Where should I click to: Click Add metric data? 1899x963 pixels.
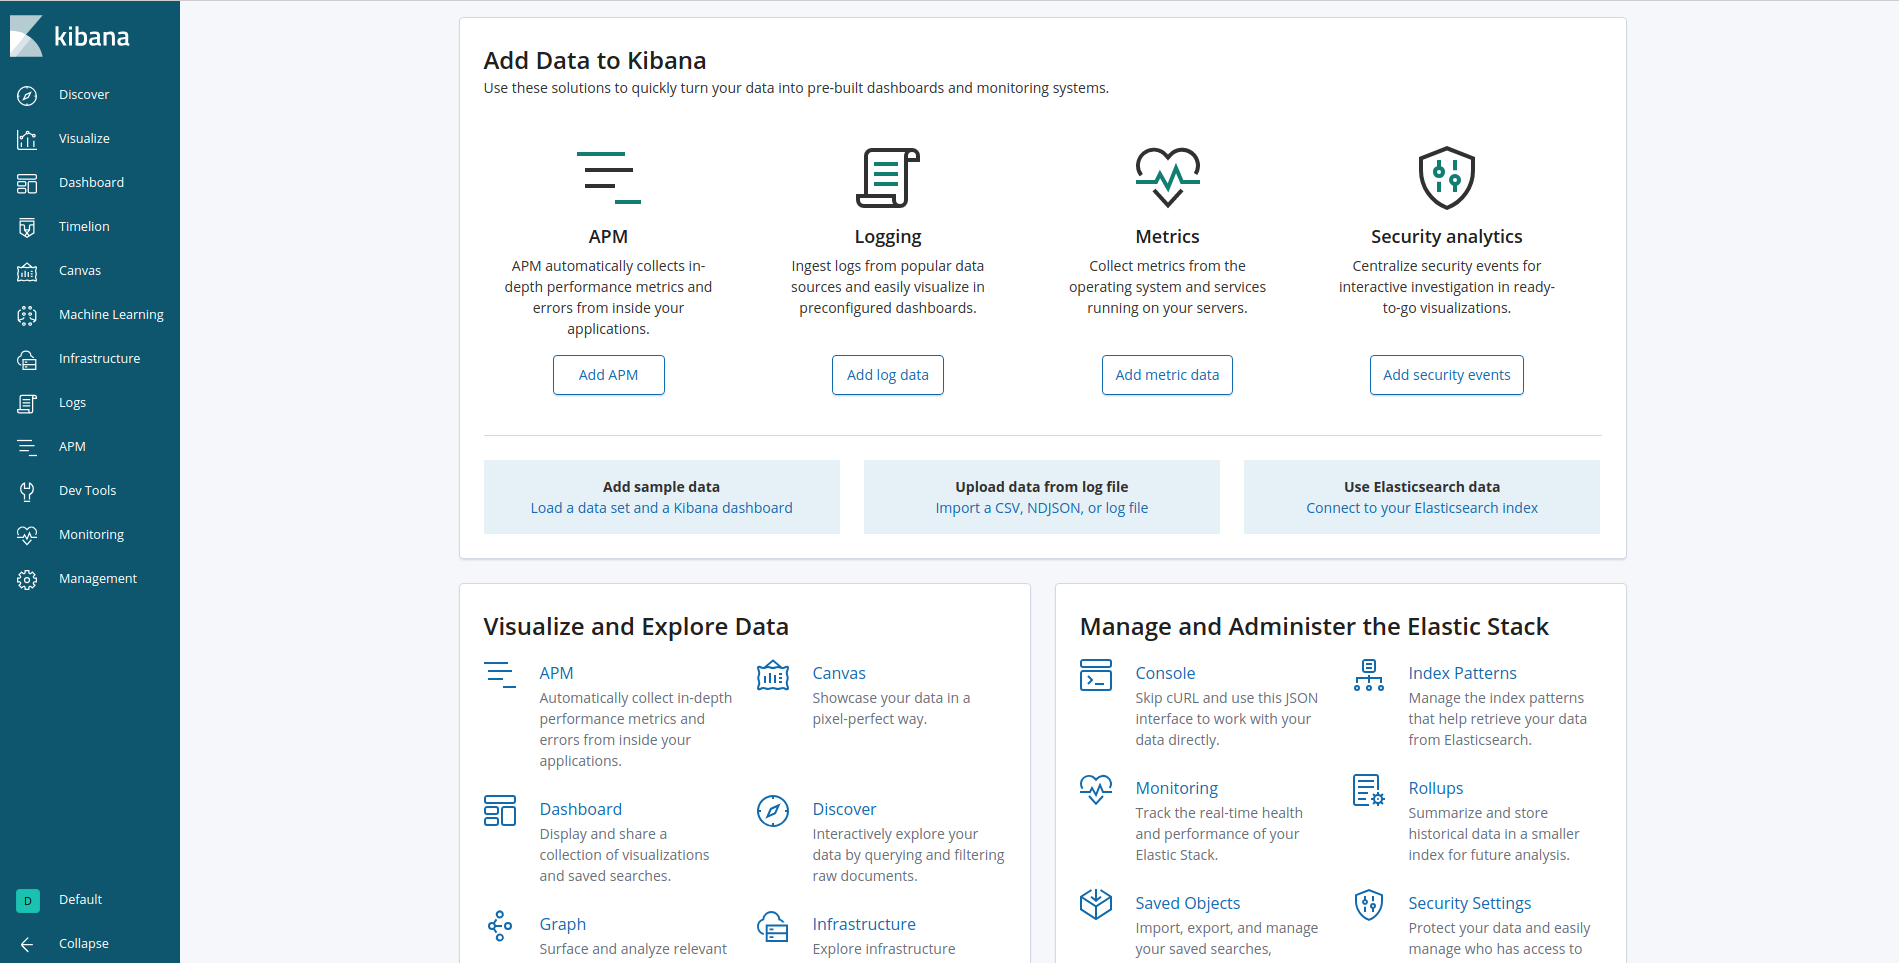click(1167, 374)
